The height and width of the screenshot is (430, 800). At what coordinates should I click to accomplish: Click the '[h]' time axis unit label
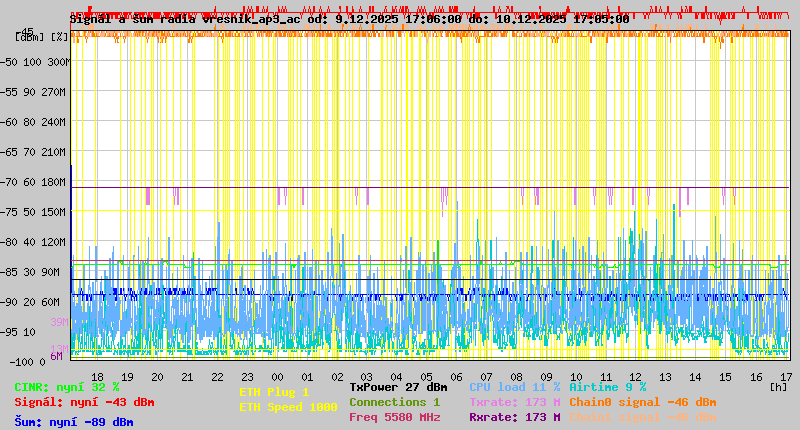coord(779,387)
